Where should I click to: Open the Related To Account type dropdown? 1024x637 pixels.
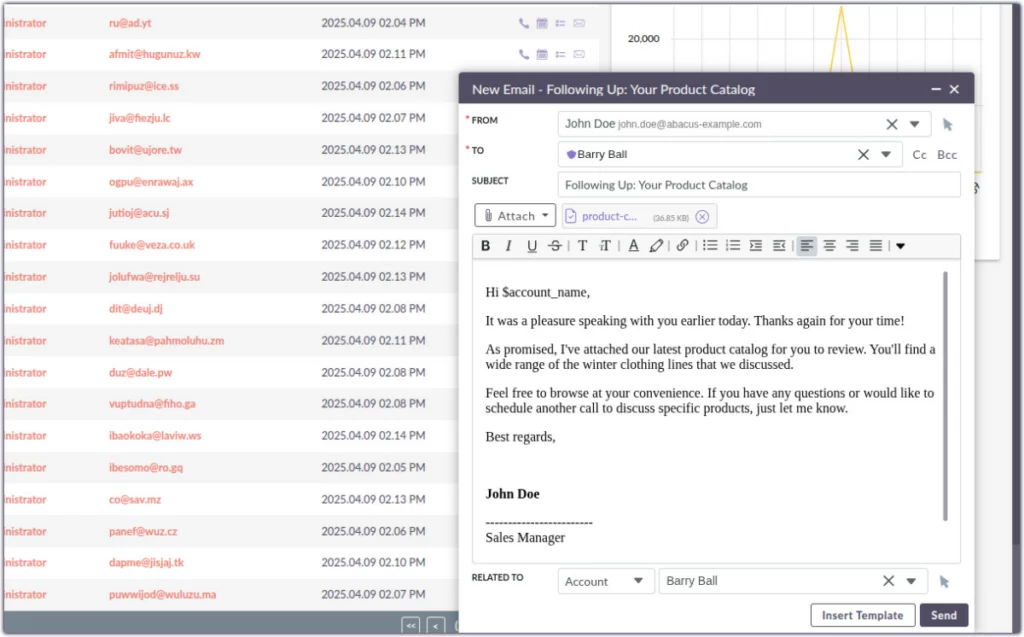pyautogui.click(x=606, y=581)
